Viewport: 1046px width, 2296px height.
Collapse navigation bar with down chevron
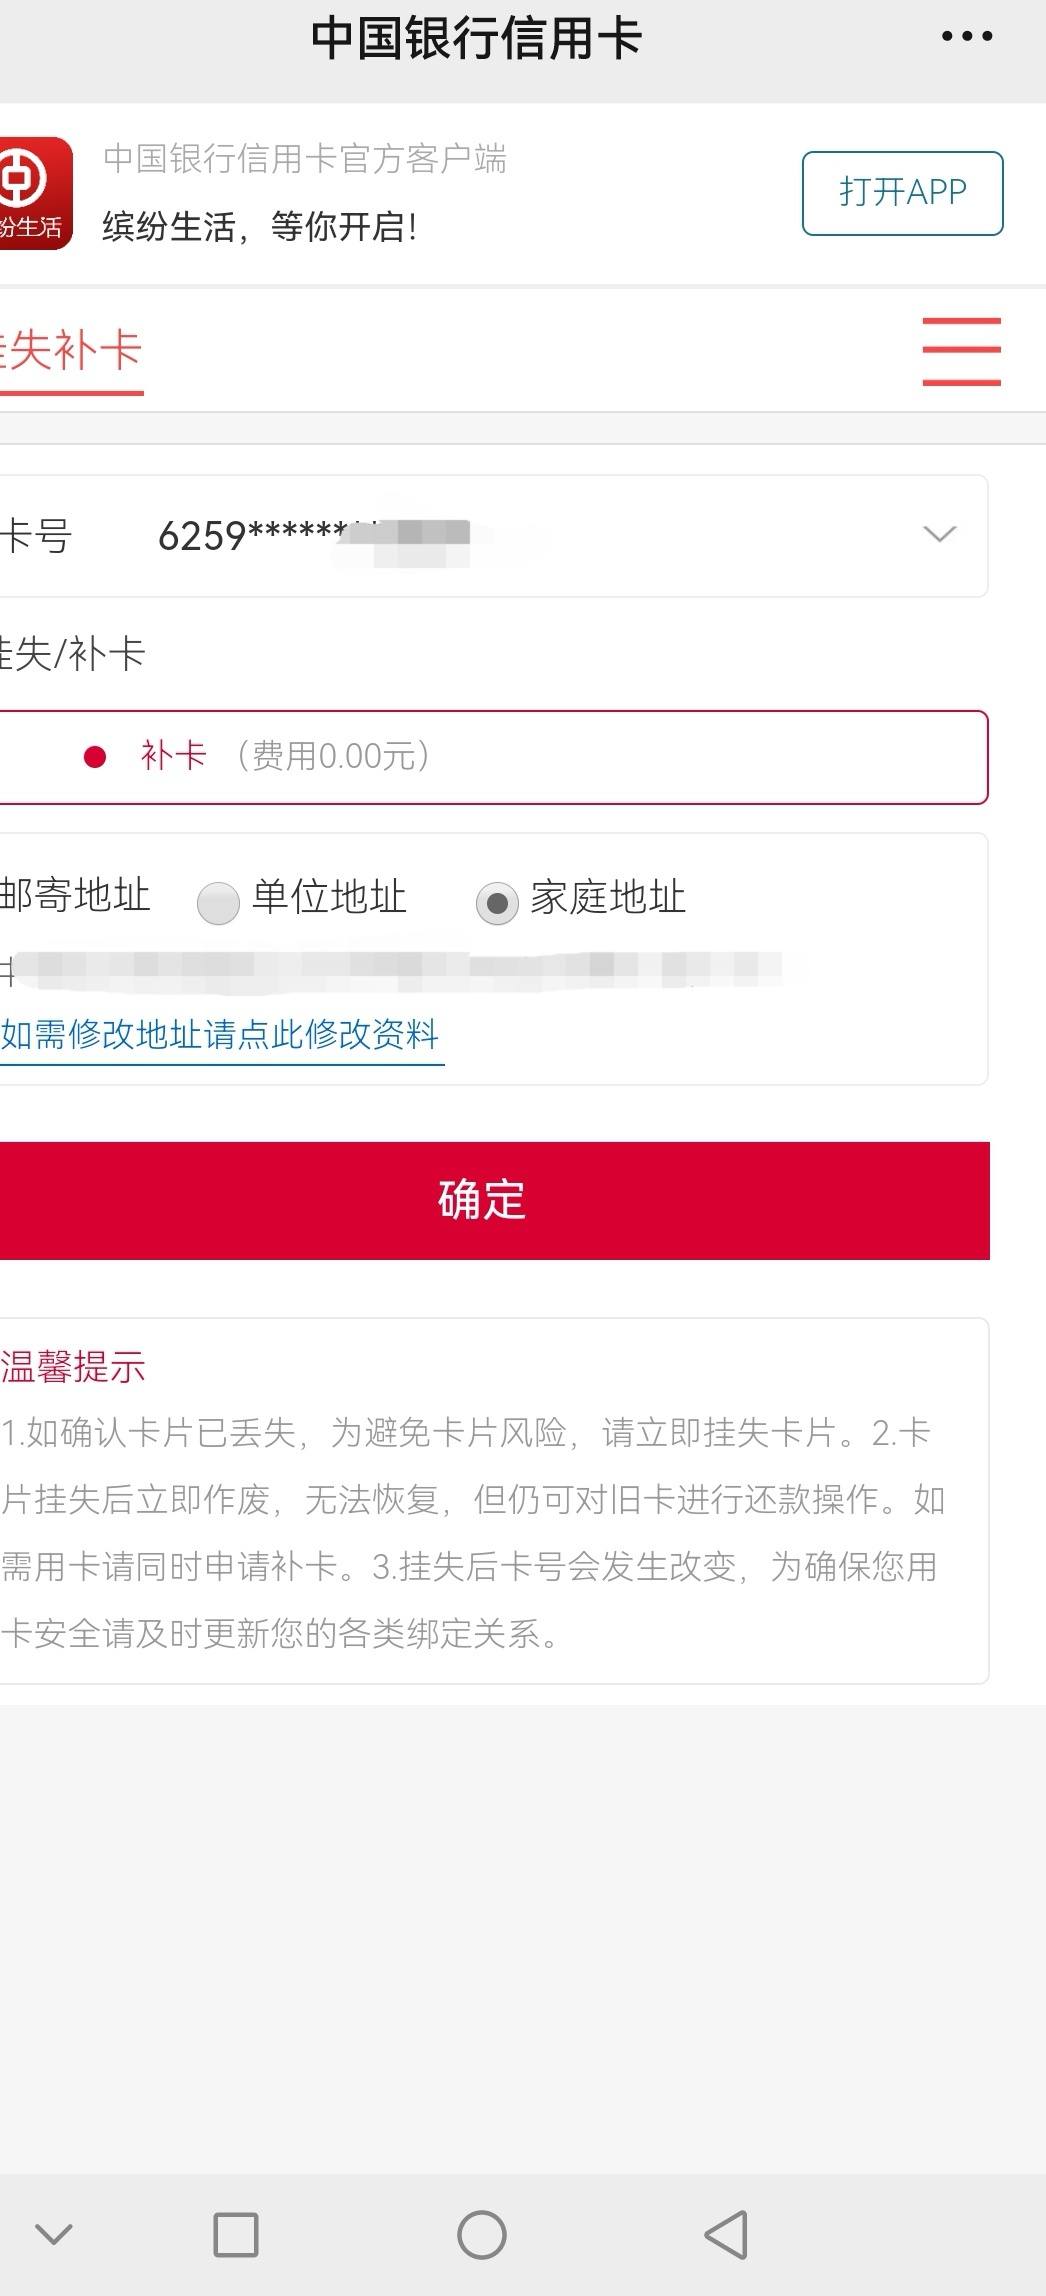coord(53,2234)
